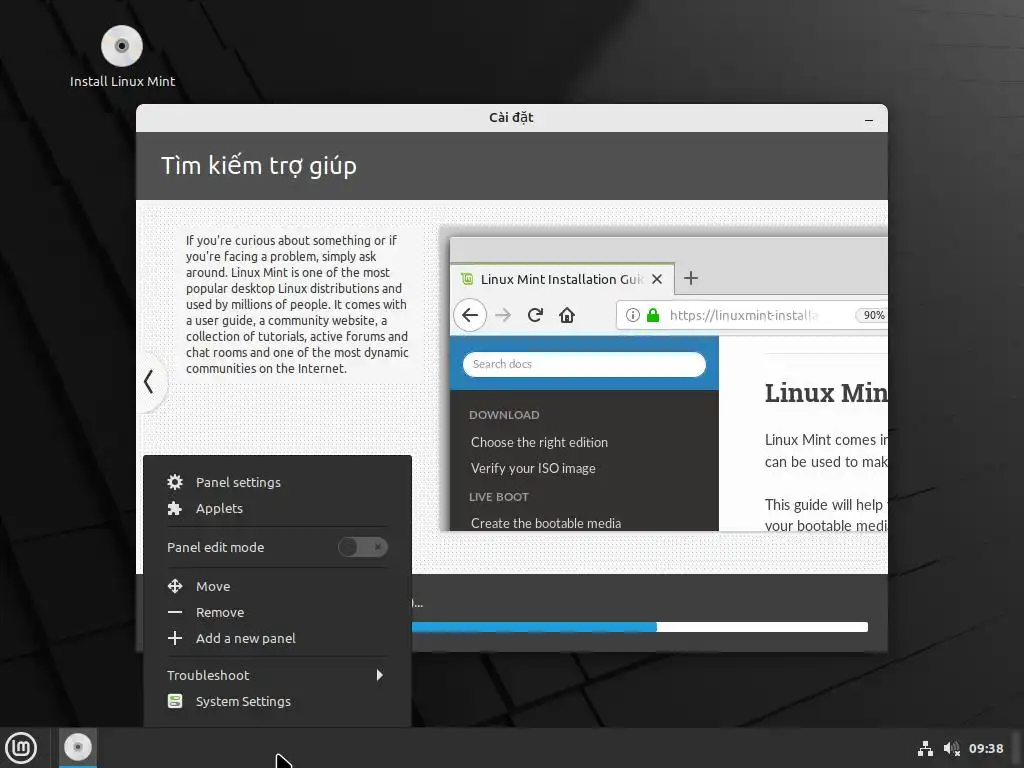Image resolution: width=1024 pixels, height=768 pixels.
Task: Click the green padlock icon
Action: coord(652,315)
